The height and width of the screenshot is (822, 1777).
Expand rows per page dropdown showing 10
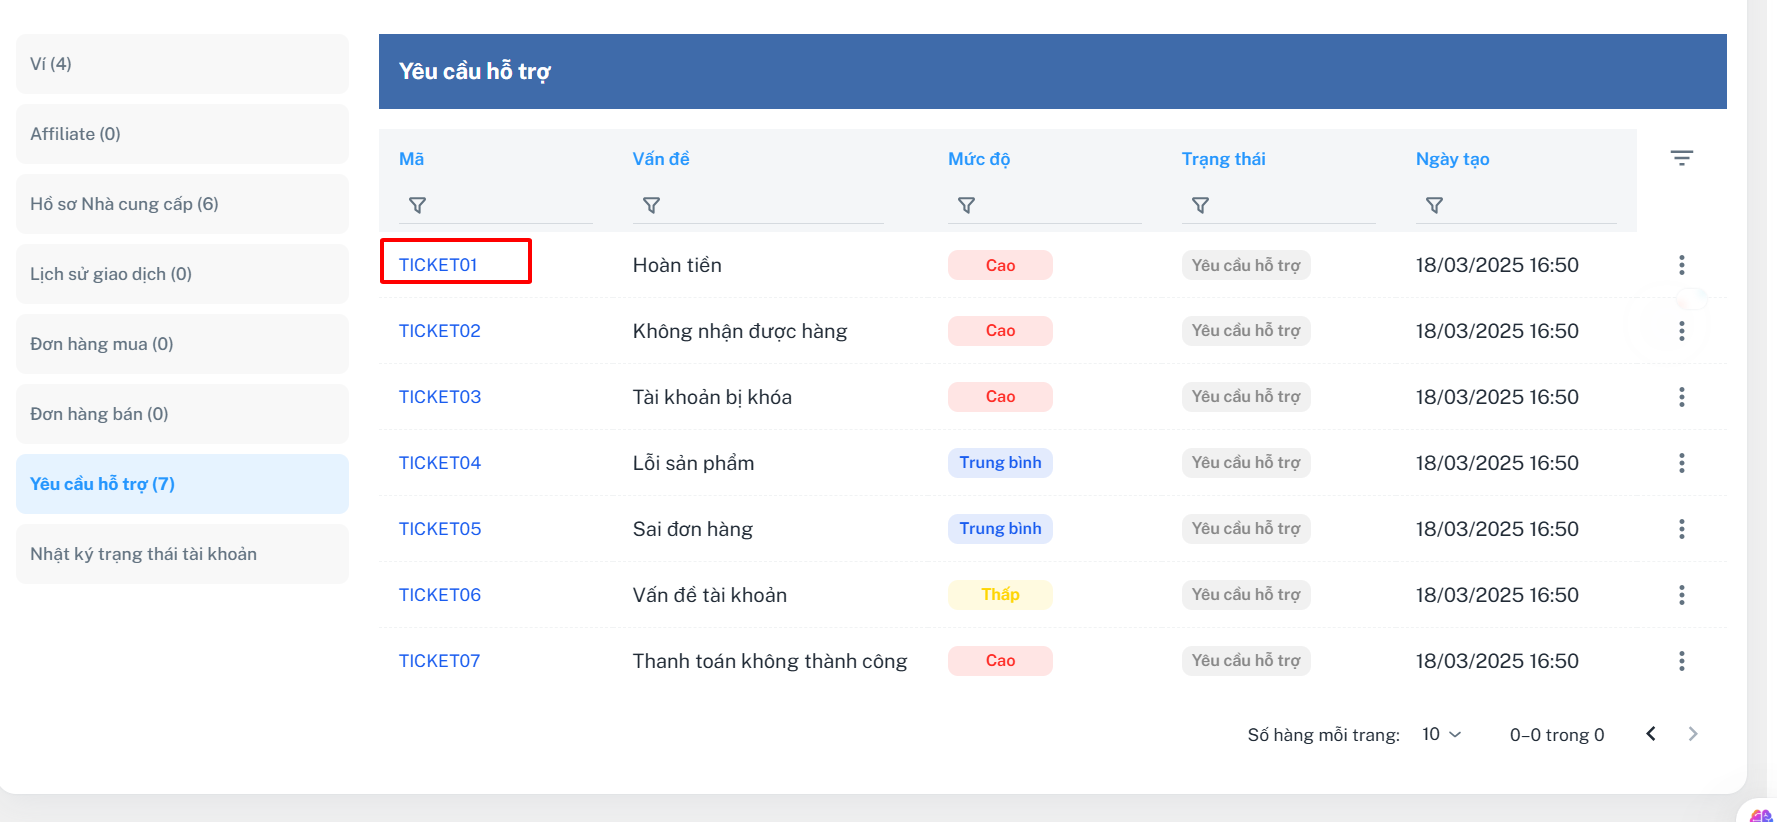click(x=1442, y=734)
